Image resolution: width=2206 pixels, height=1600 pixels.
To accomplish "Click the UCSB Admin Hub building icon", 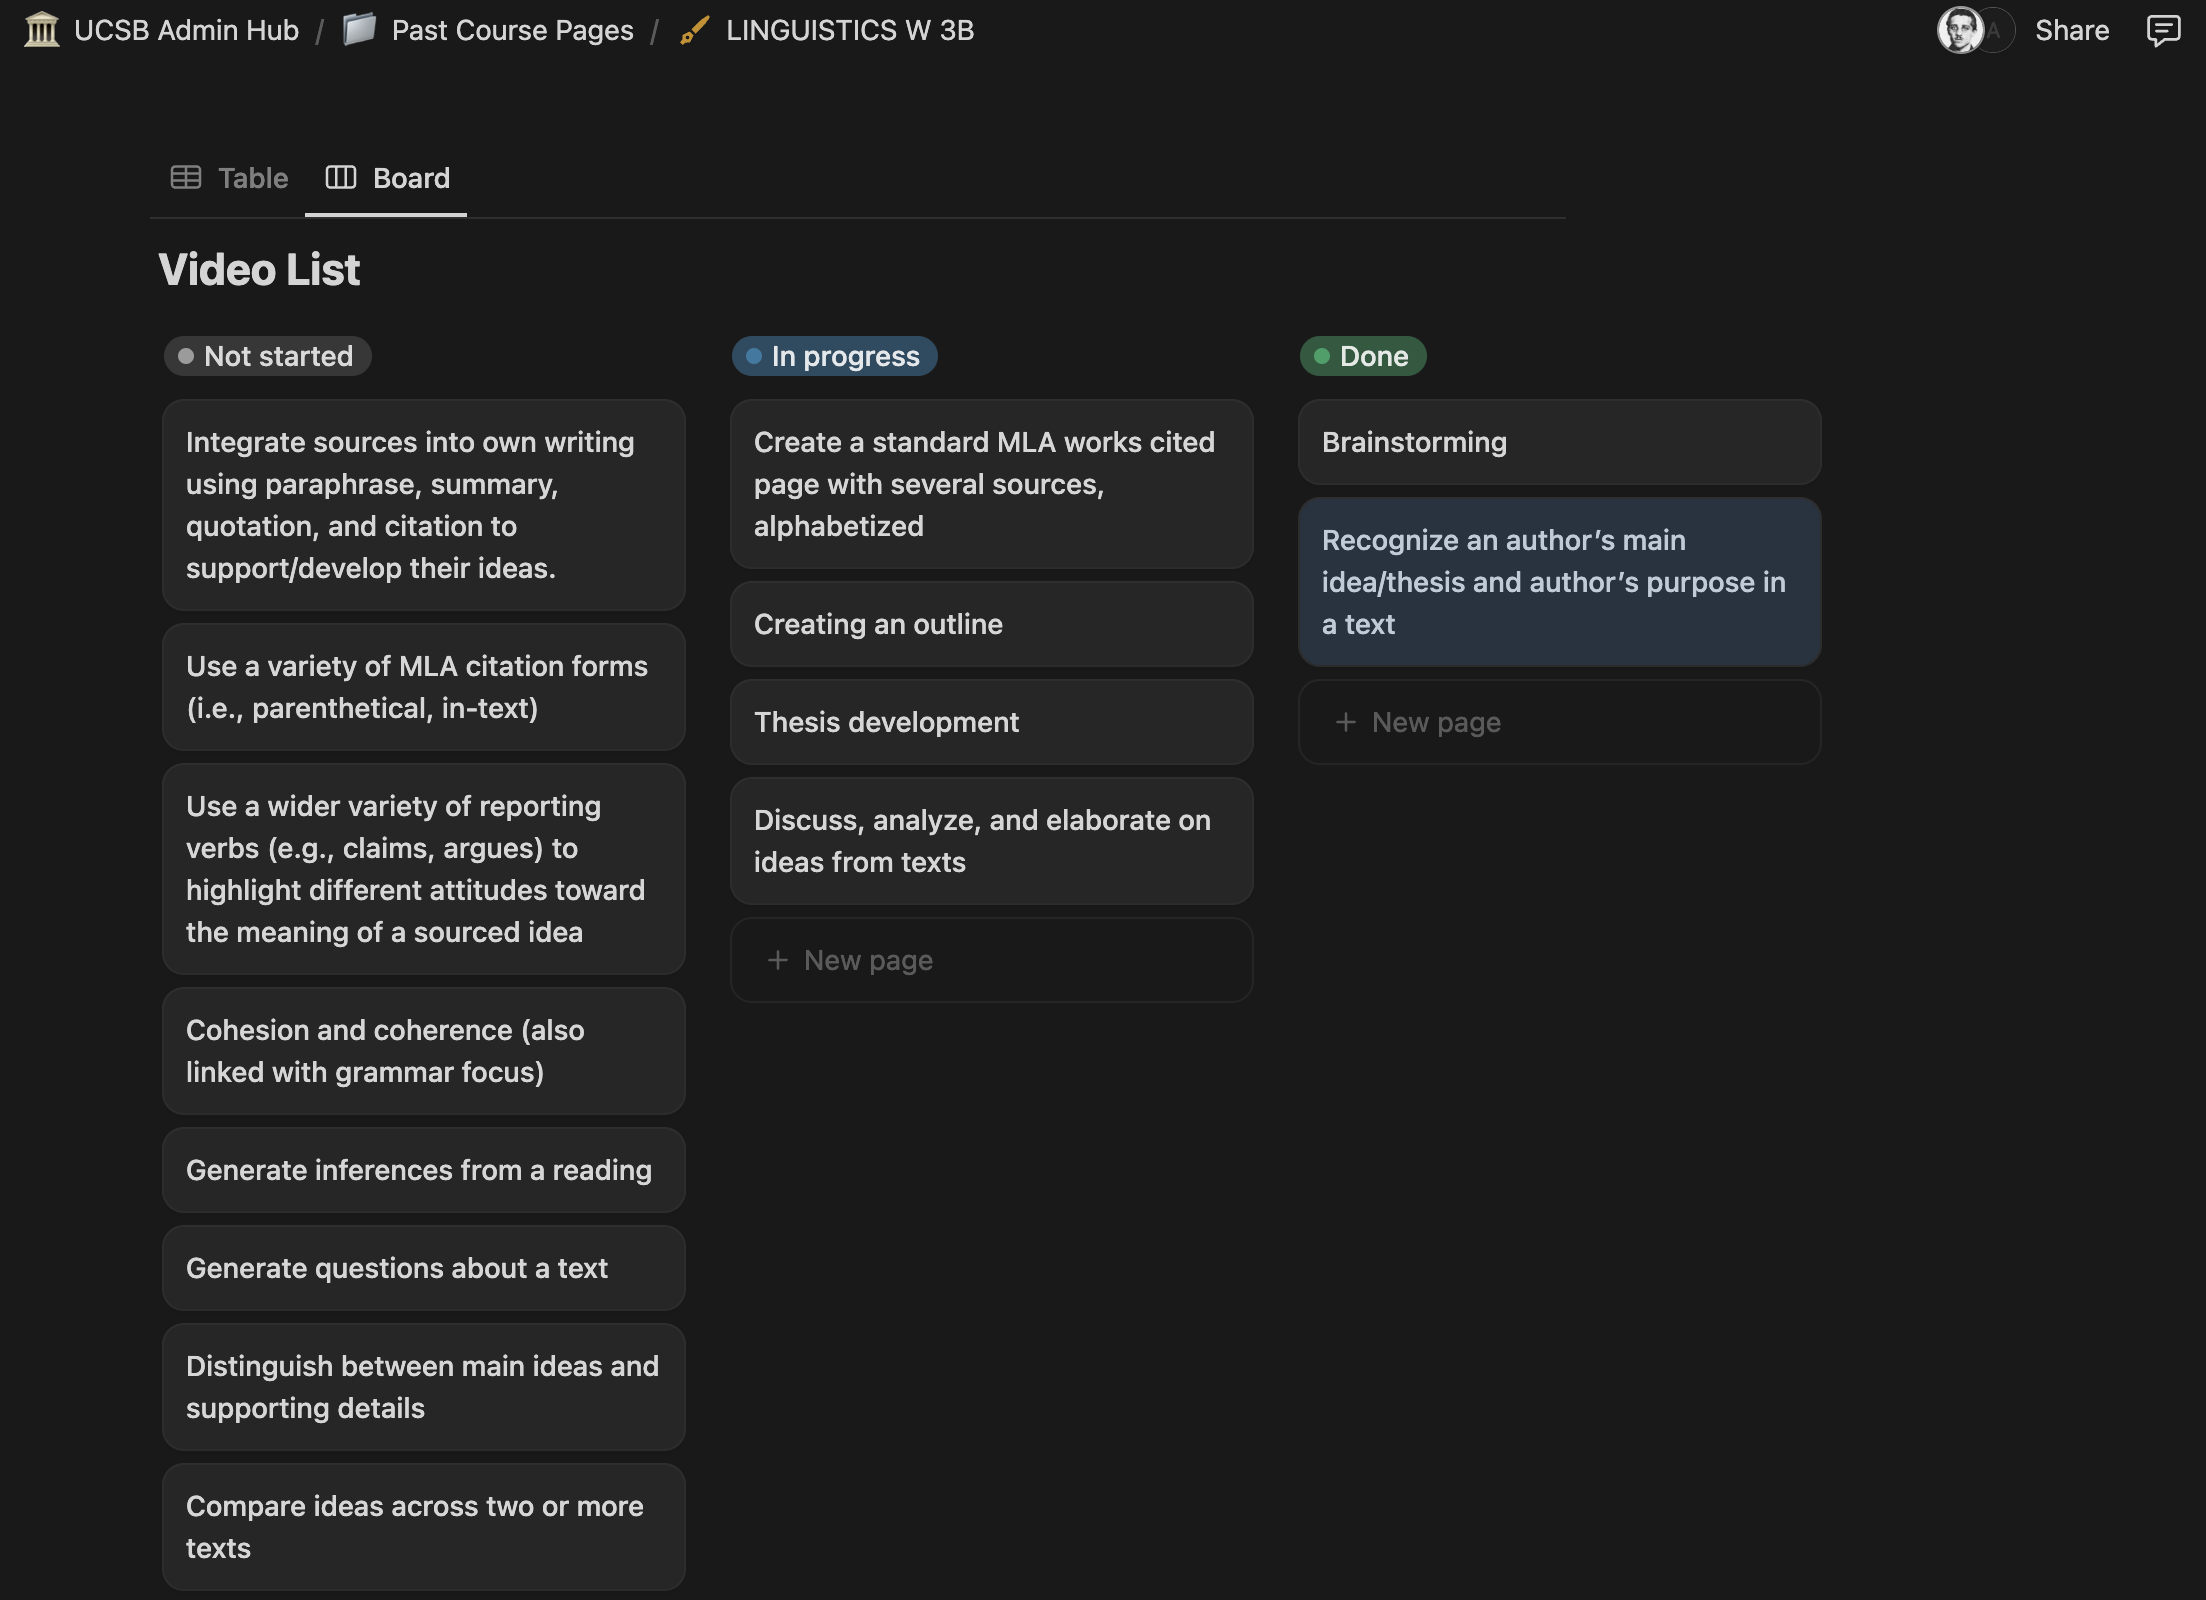I will [x=41, y=30].
